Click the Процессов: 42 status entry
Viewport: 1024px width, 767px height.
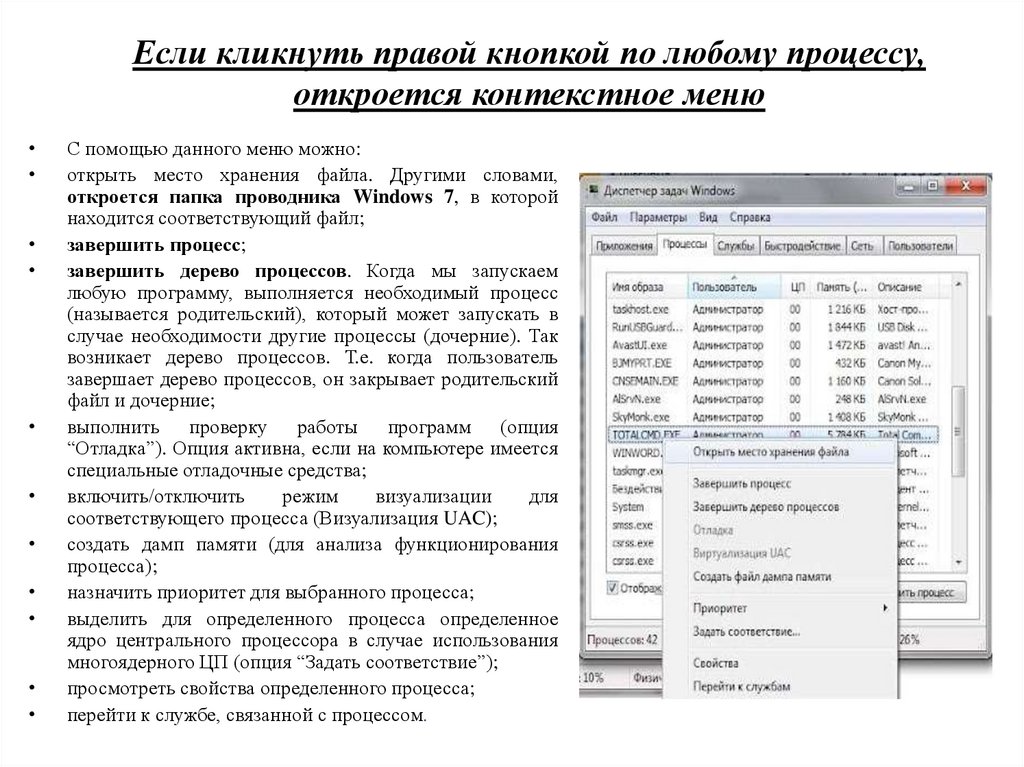(x=622, y=640)
